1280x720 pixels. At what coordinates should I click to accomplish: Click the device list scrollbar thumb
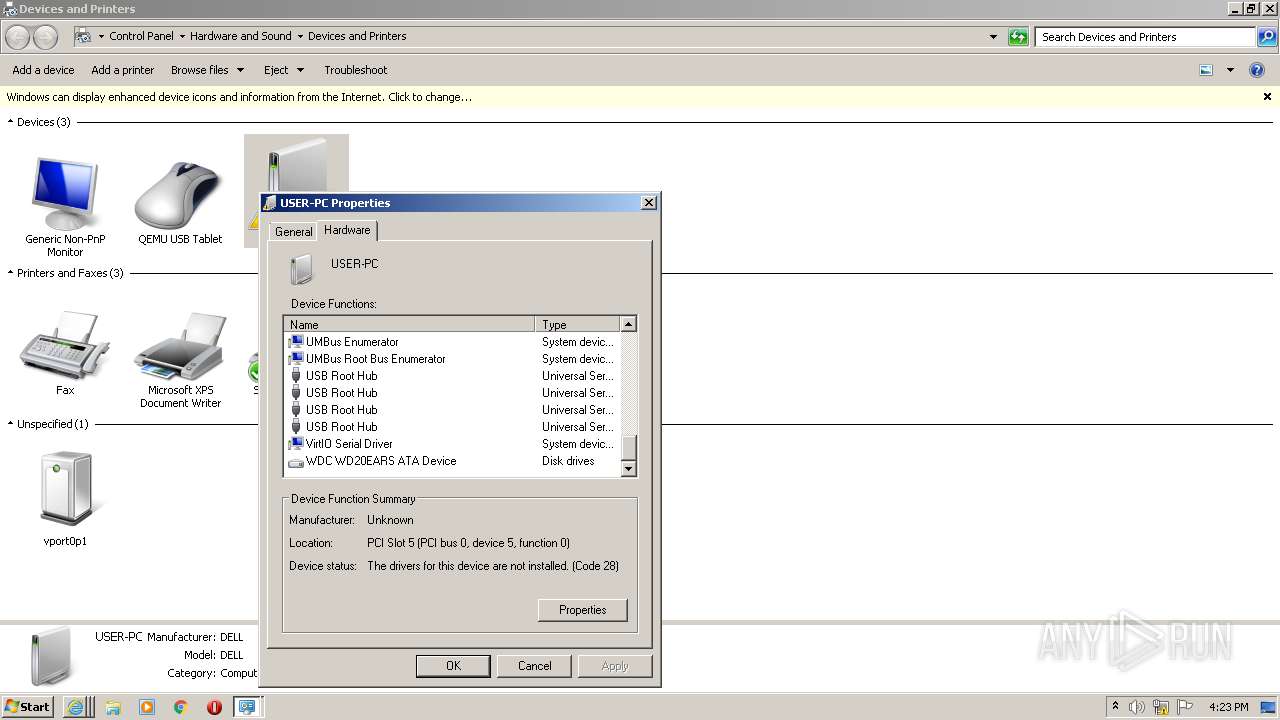(x=628, y=447)
